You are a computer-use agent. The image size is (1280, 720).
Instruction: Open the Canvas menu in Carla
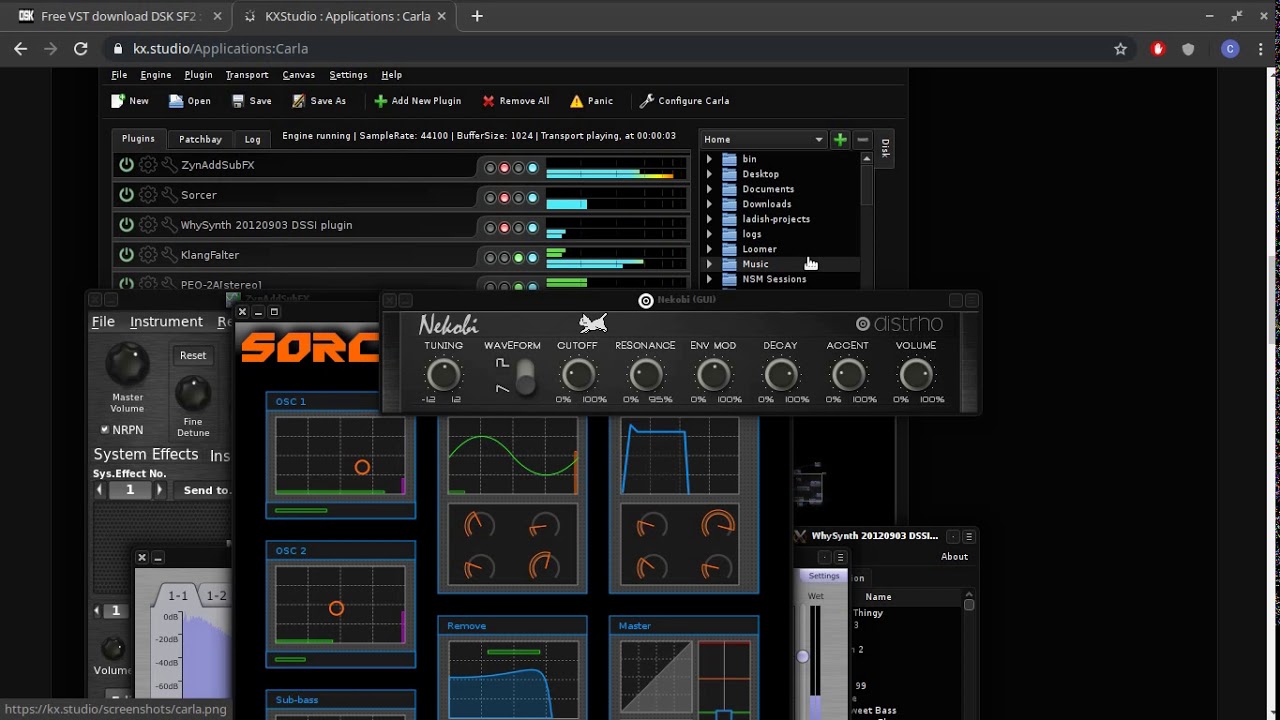click(298, 75)
